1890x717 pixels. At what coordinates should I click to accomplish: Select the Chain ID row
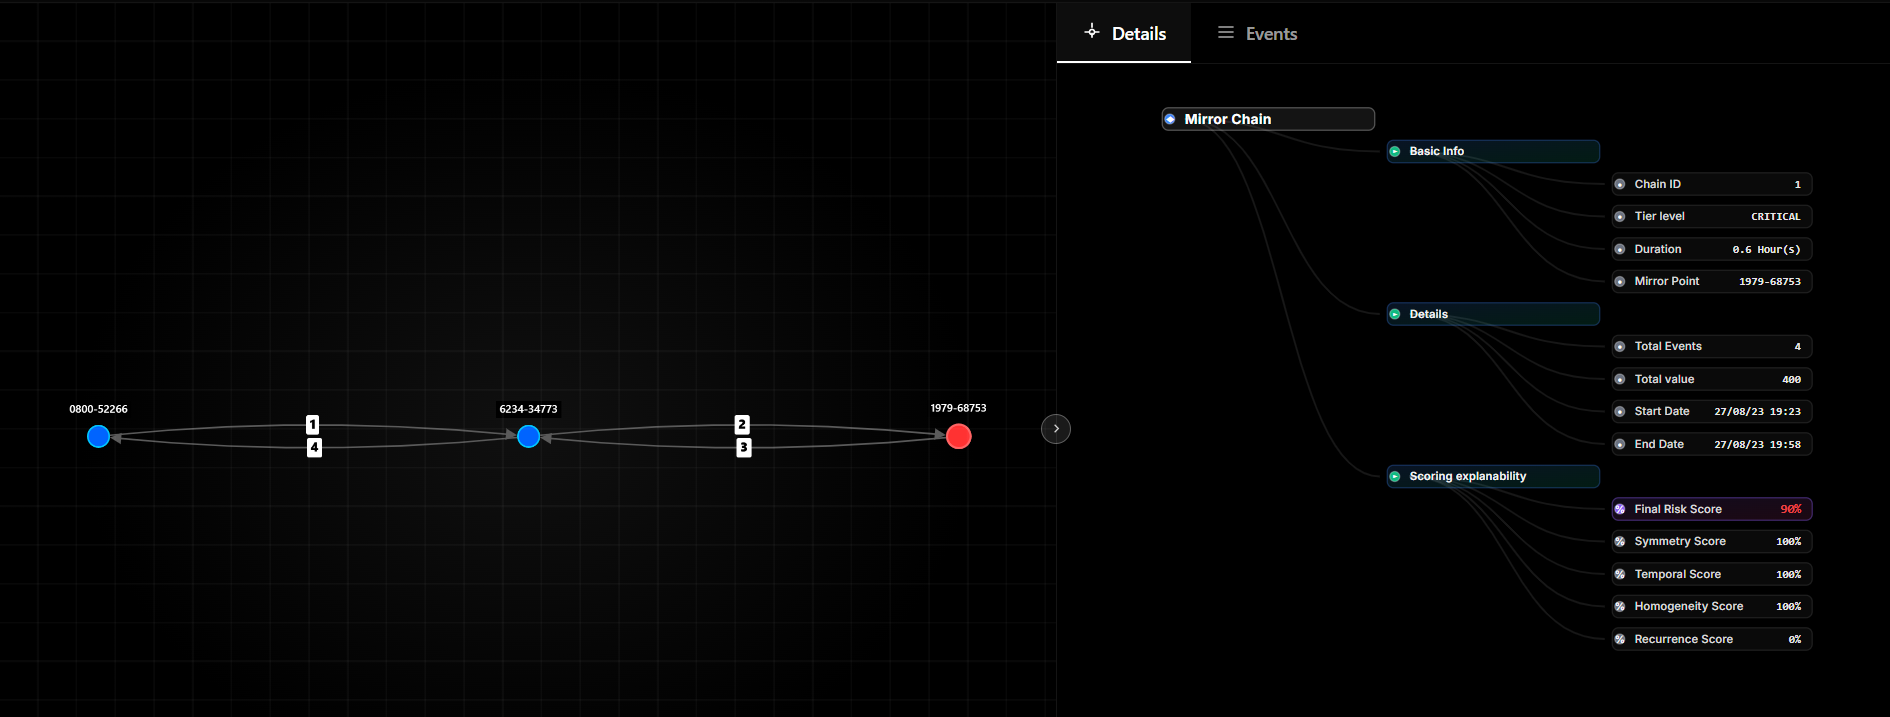[x=1712, y=184]
